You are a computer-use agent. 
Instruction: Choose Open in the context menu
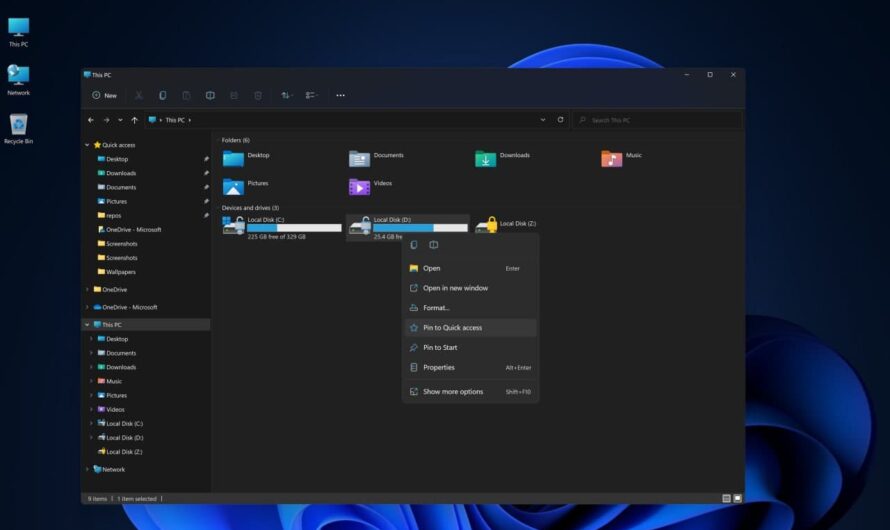471,268
